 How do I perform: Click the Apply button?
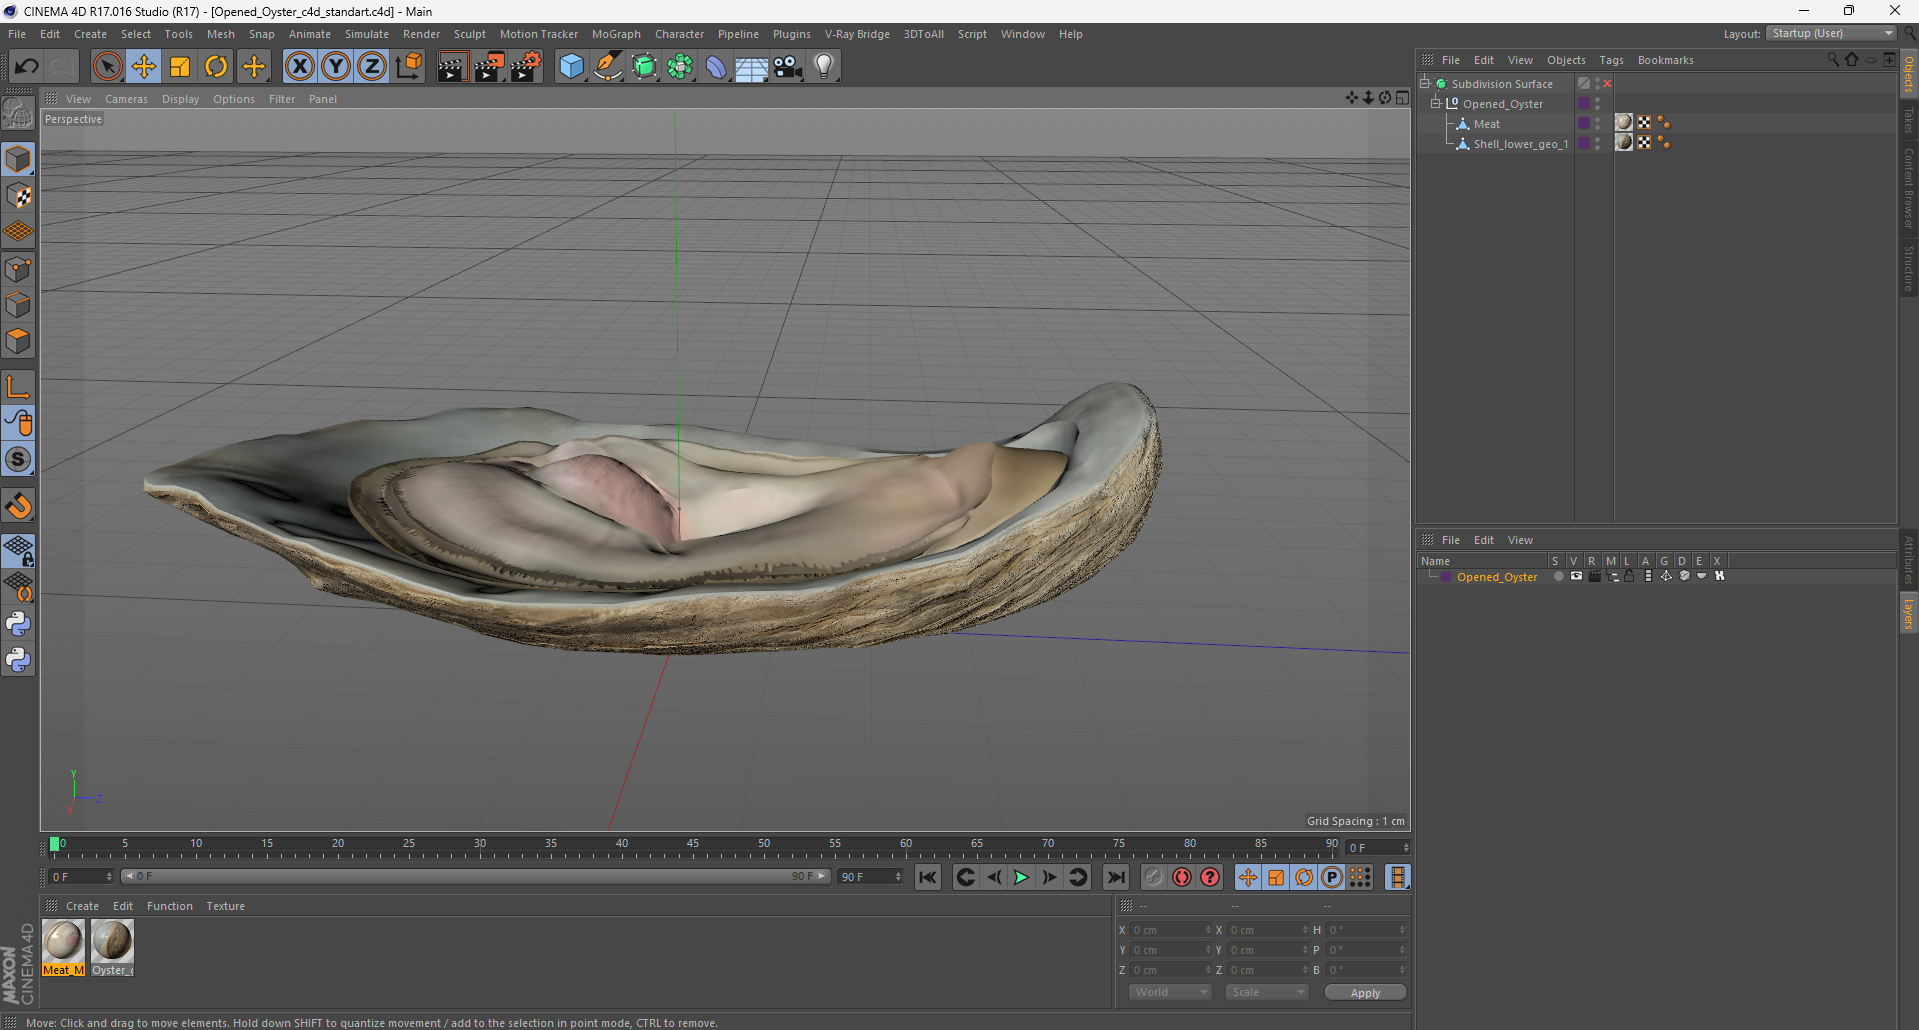[x=1365, y=993]
